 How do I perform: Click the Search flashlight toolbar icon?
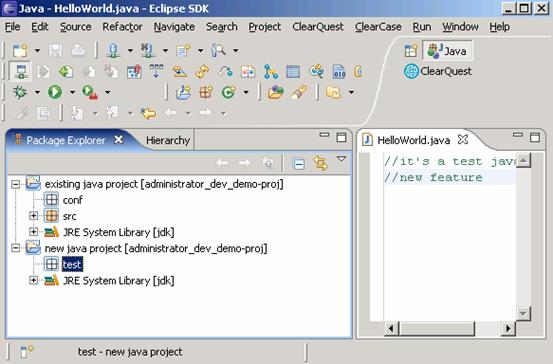218,50
